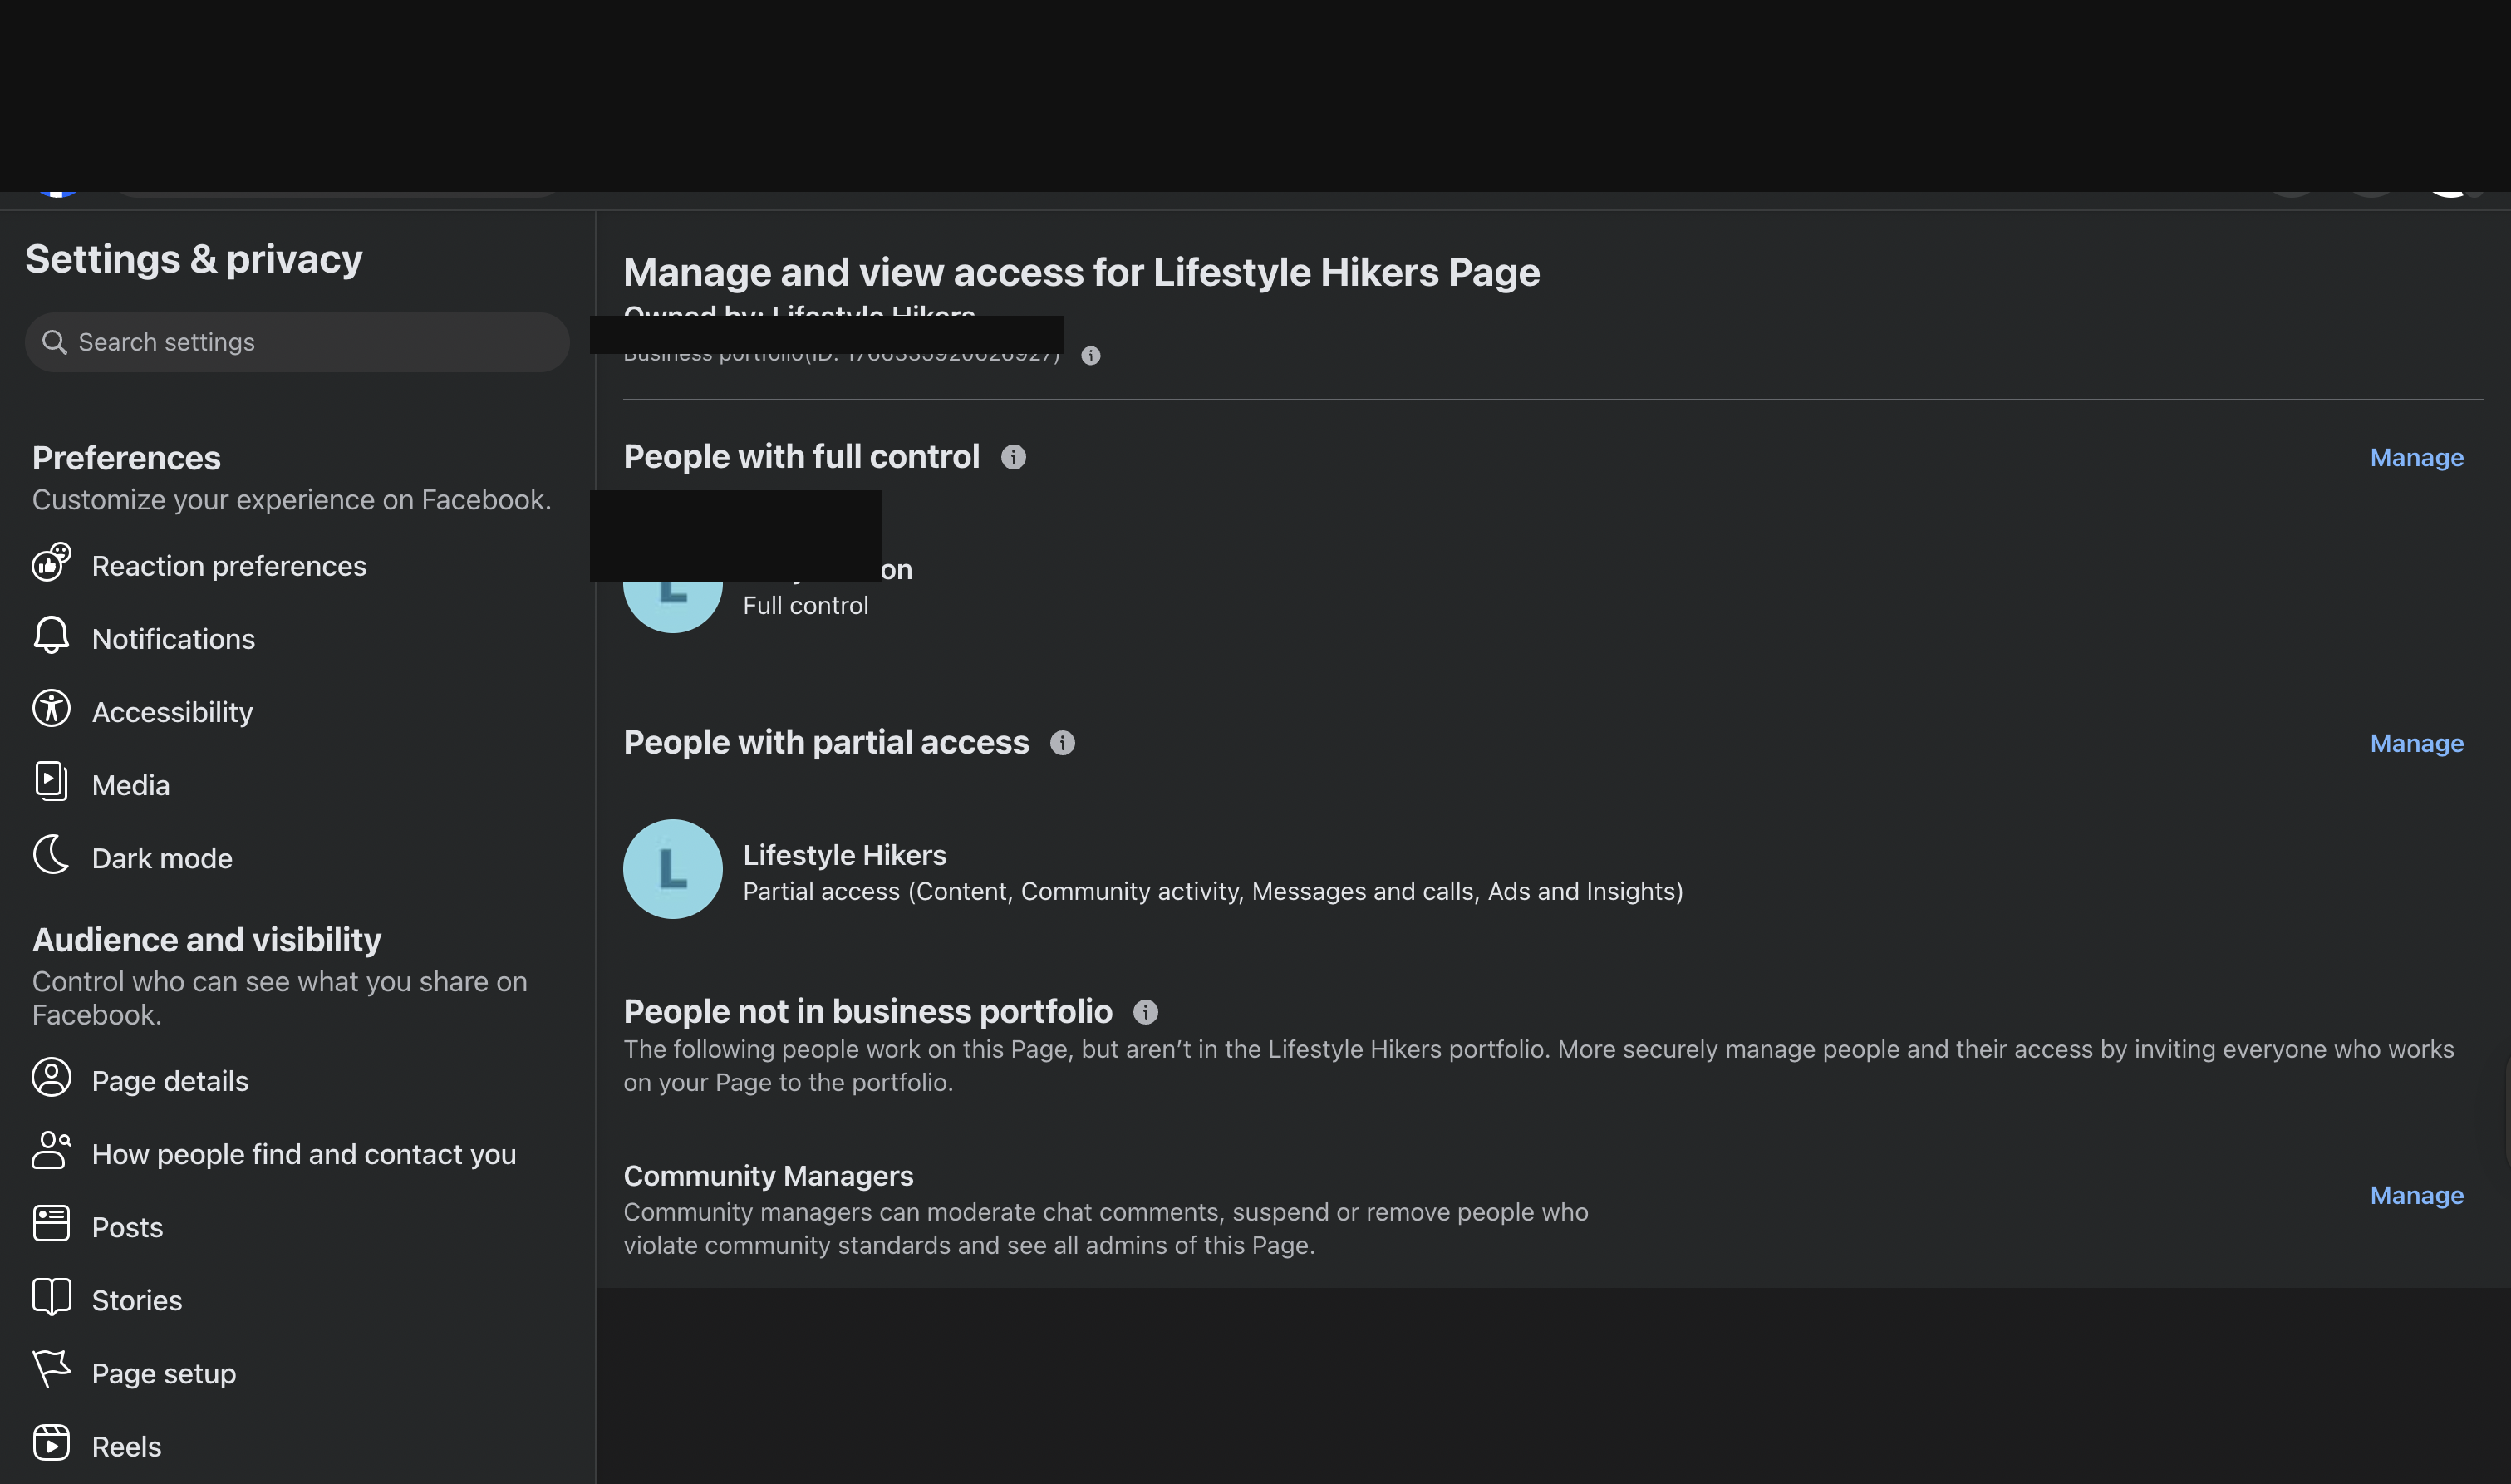2511x1484 pixels.
Task: Click the info icon beside People not in business portfolio
Action: [x=1145, y=1011]
